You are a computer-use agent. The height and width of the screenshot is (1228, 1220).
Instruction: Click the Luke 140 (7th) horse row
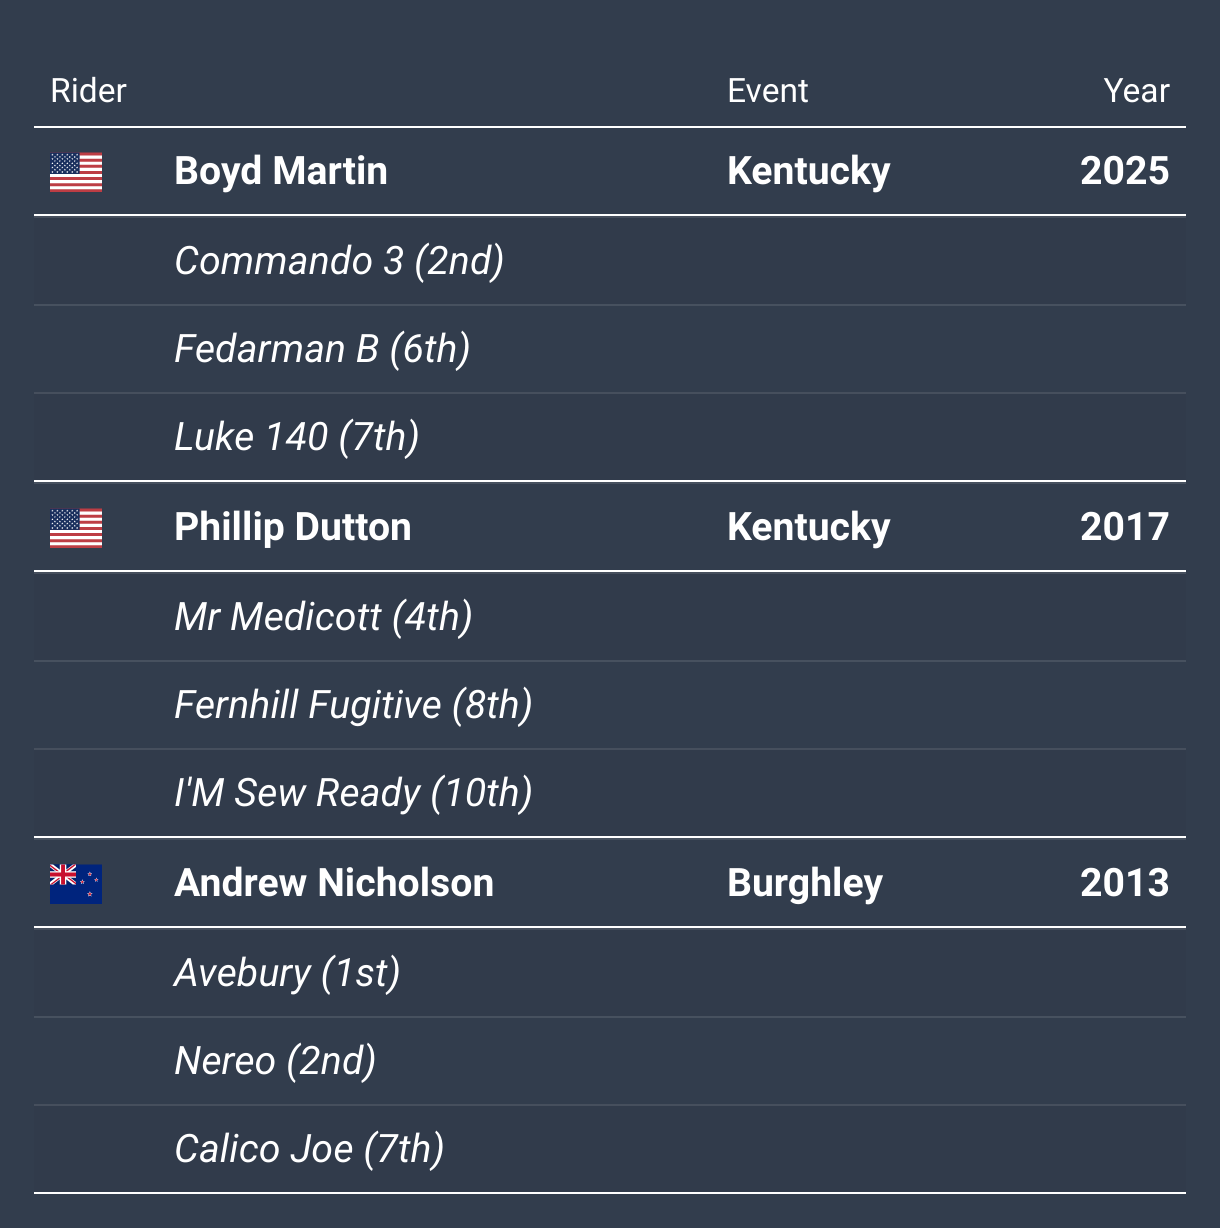click(x=610, y=437)
